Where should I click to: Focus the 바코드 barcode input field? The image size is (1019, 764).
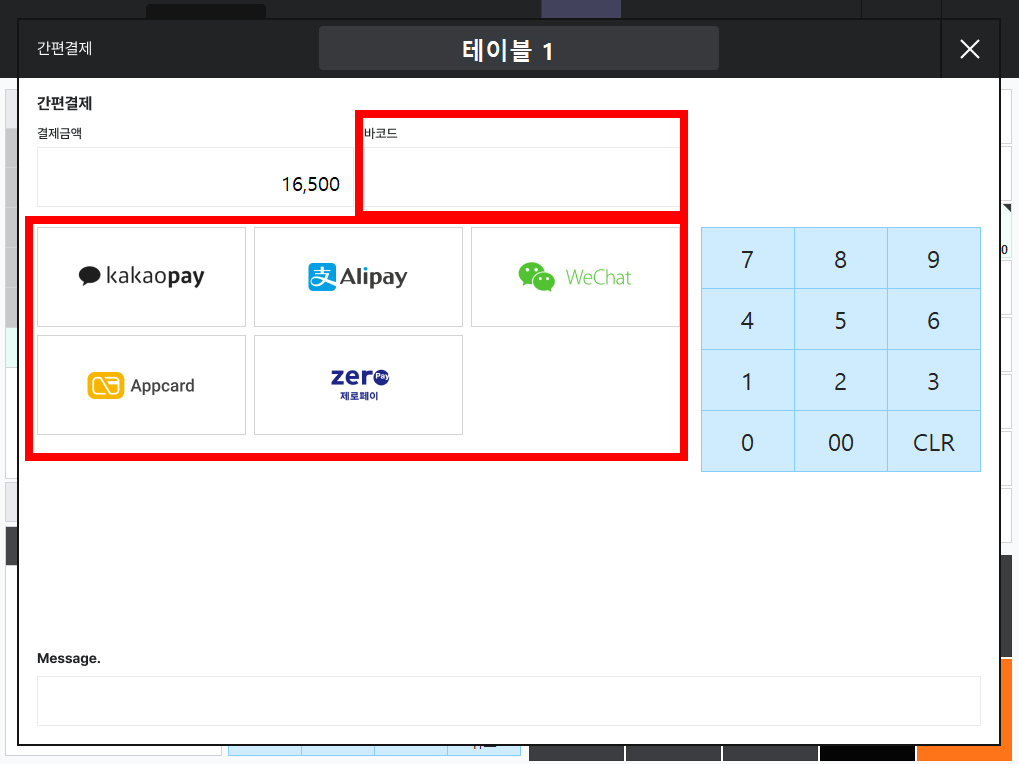(521, 177)
